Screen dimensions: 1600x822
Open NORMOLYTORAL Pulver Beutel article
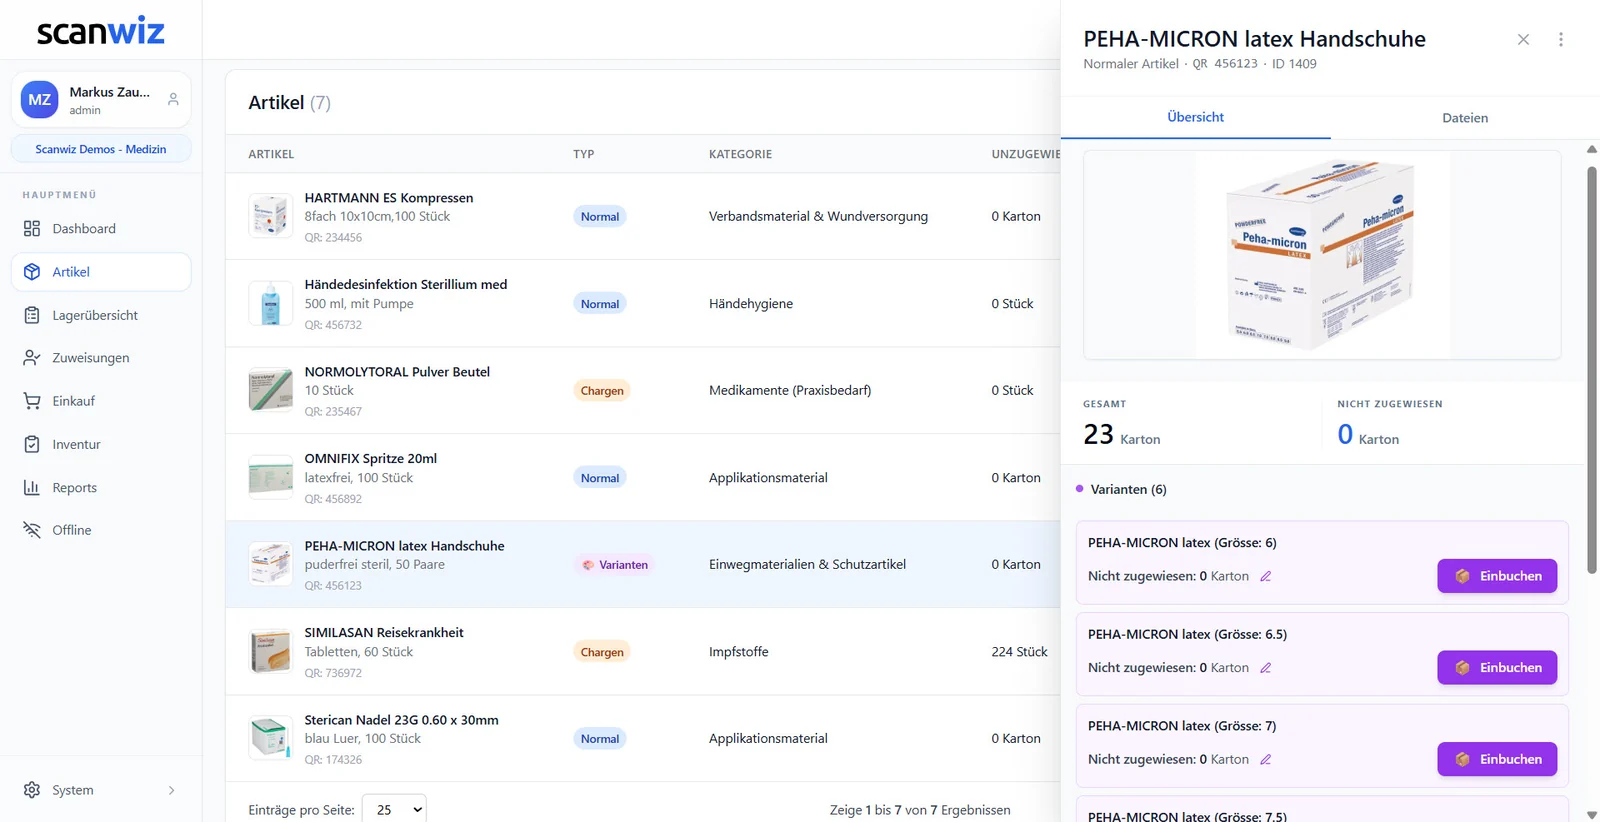pyautogui.click(x=397, y=372)
